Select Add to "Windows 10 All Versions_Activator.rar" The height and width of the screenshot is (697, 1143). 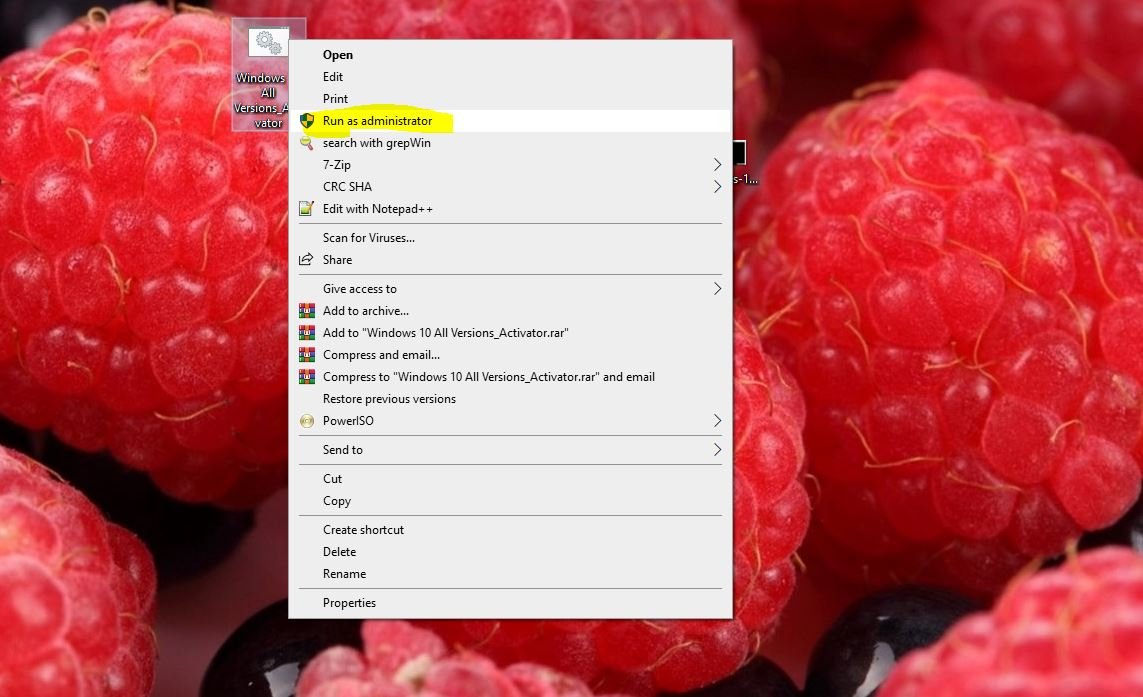[510, 332]
